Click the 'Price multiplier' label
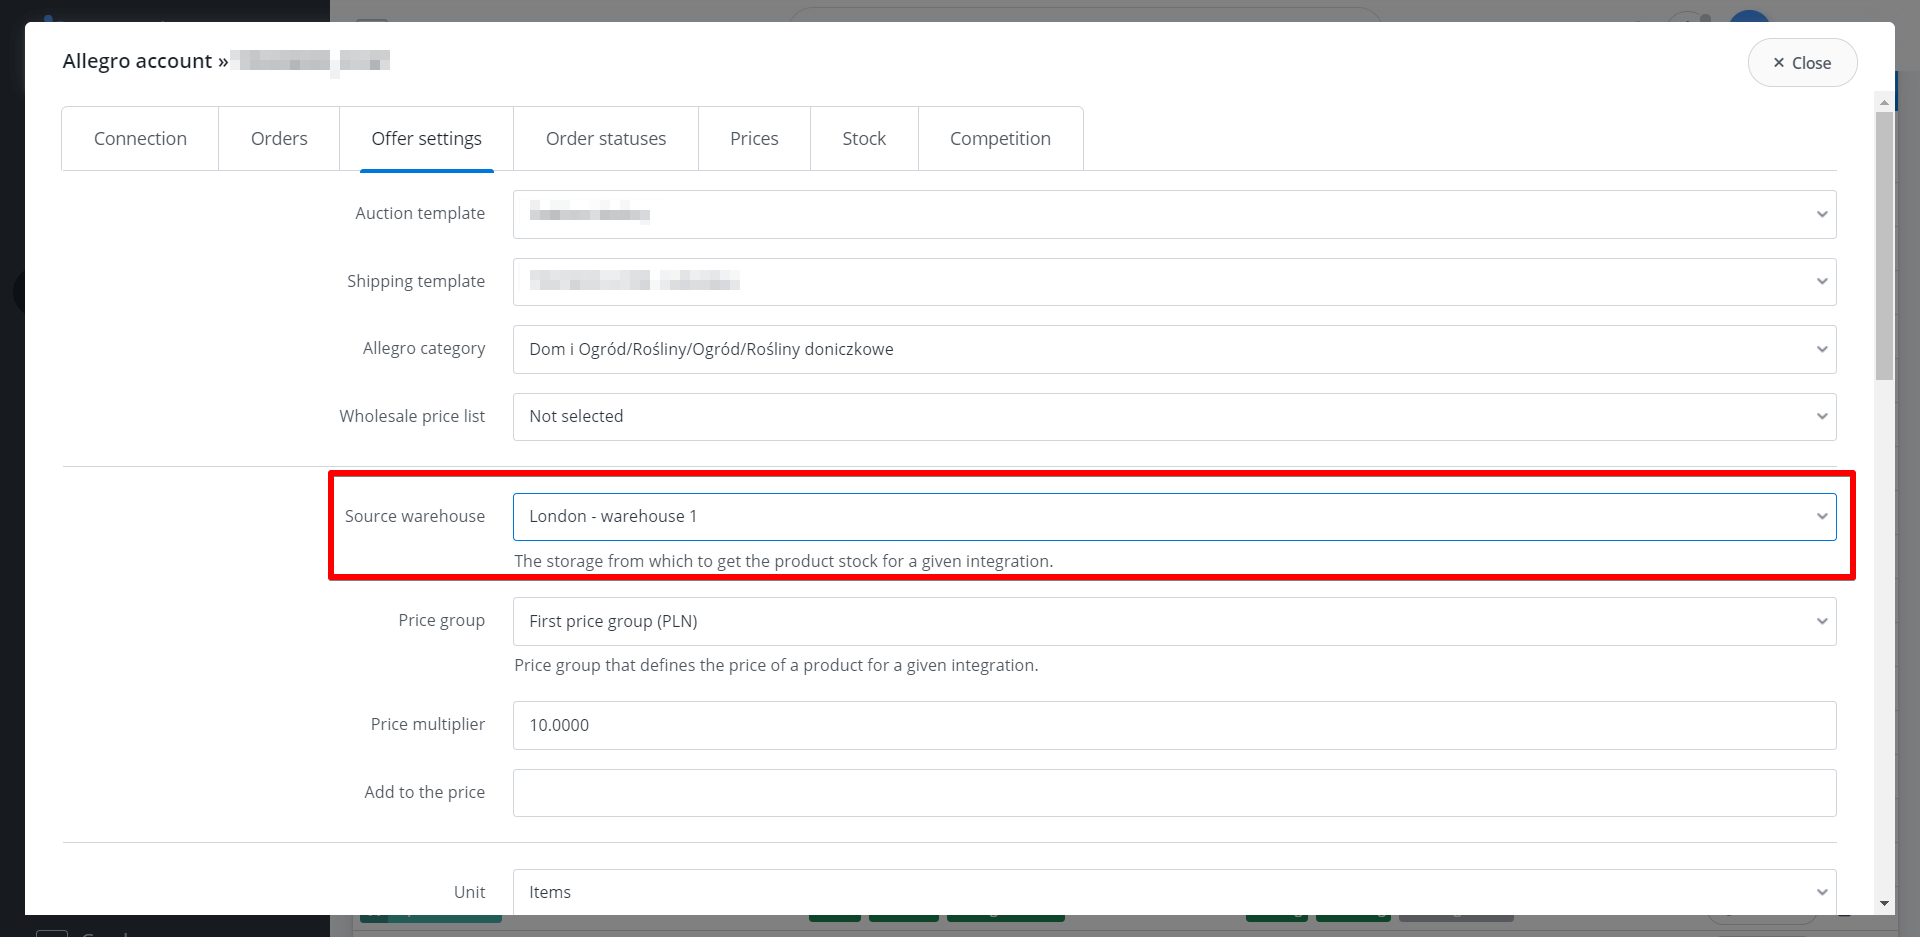This screenshot has height=937, width=1920. point(428,724)
